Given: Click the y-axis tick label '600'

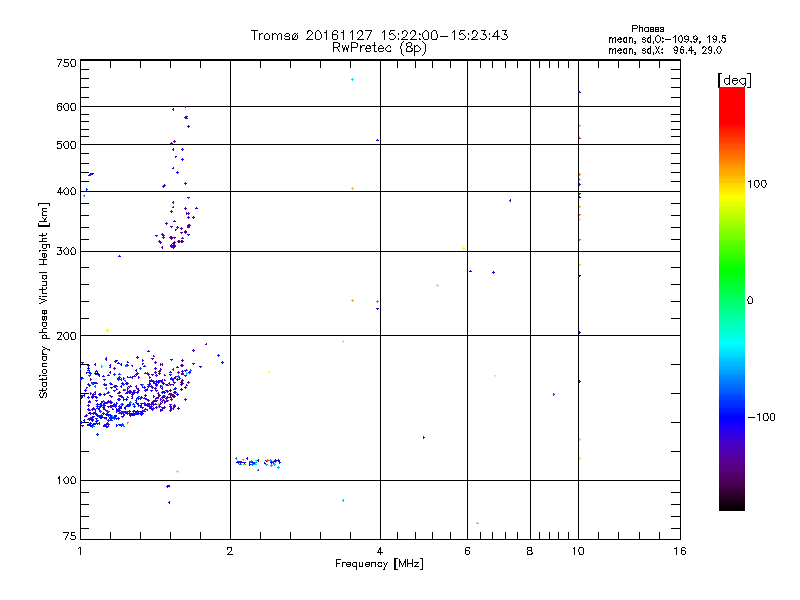Looking at the screenshot, I should click(x=66, y=107).
